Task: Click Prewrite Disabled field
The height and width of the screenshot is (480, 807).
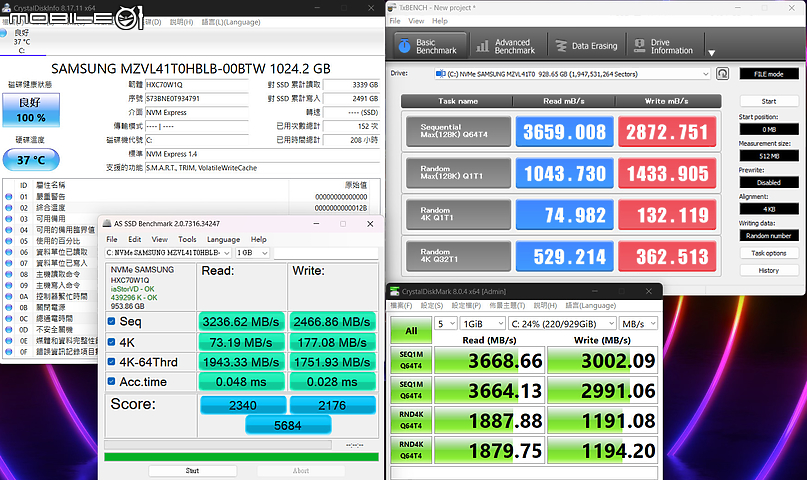Action: coord(769,183)
